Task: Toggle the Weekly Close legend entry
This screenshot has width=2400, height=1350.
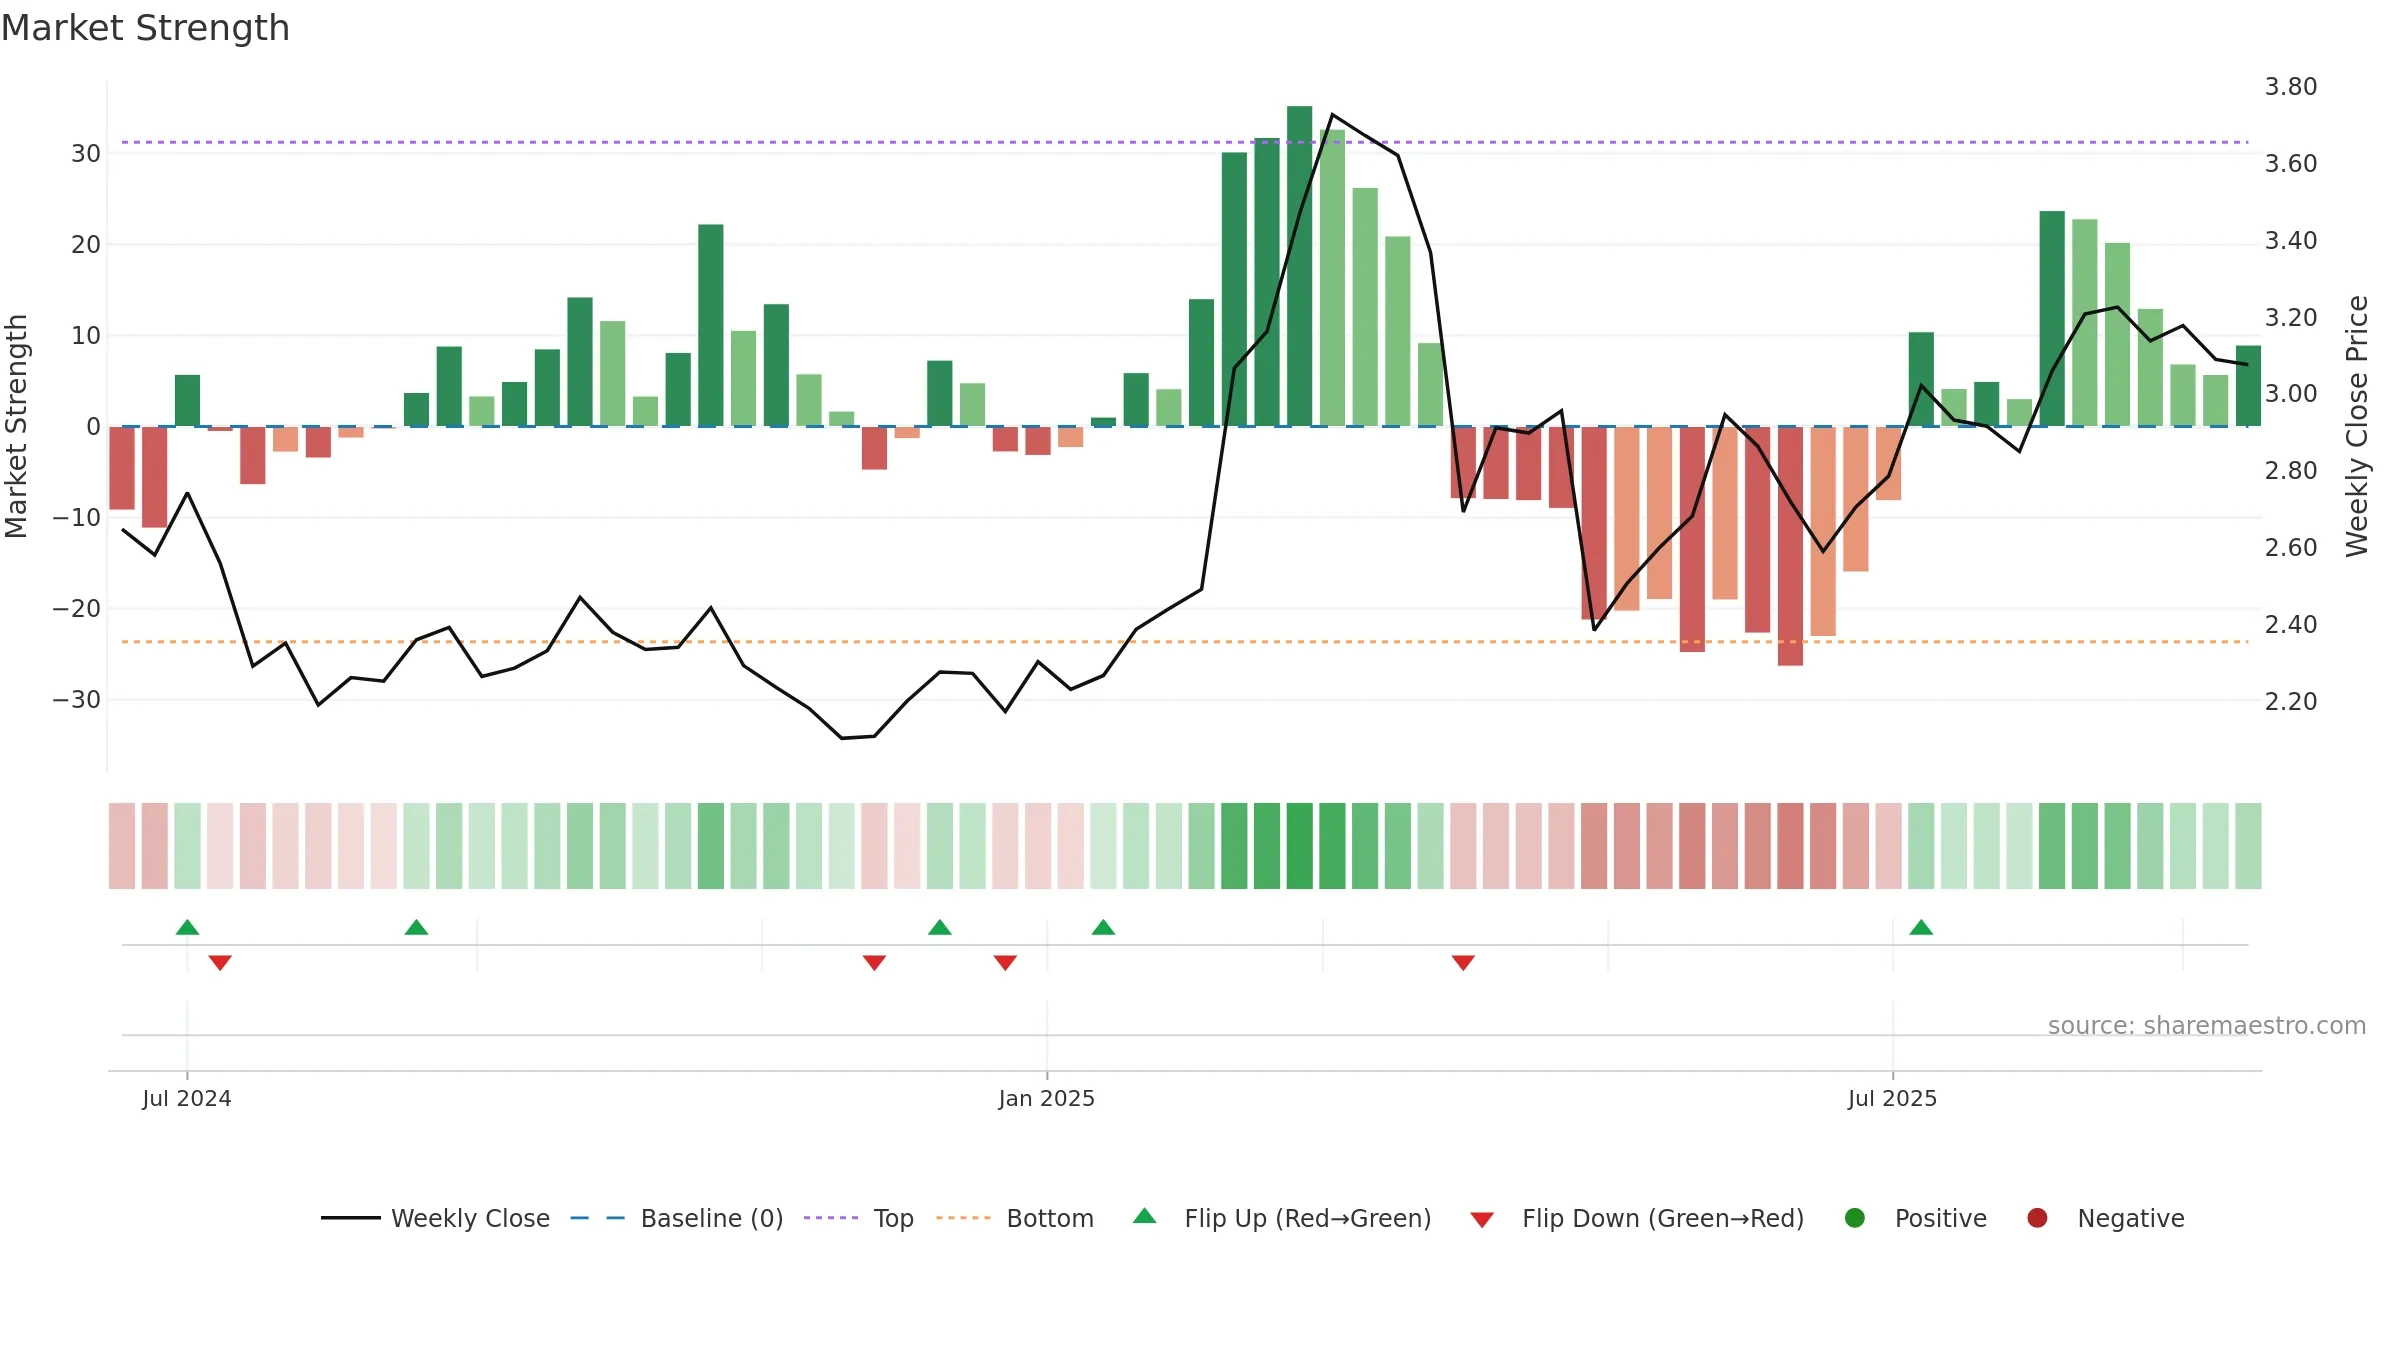Action: (x=435, y=1218)
